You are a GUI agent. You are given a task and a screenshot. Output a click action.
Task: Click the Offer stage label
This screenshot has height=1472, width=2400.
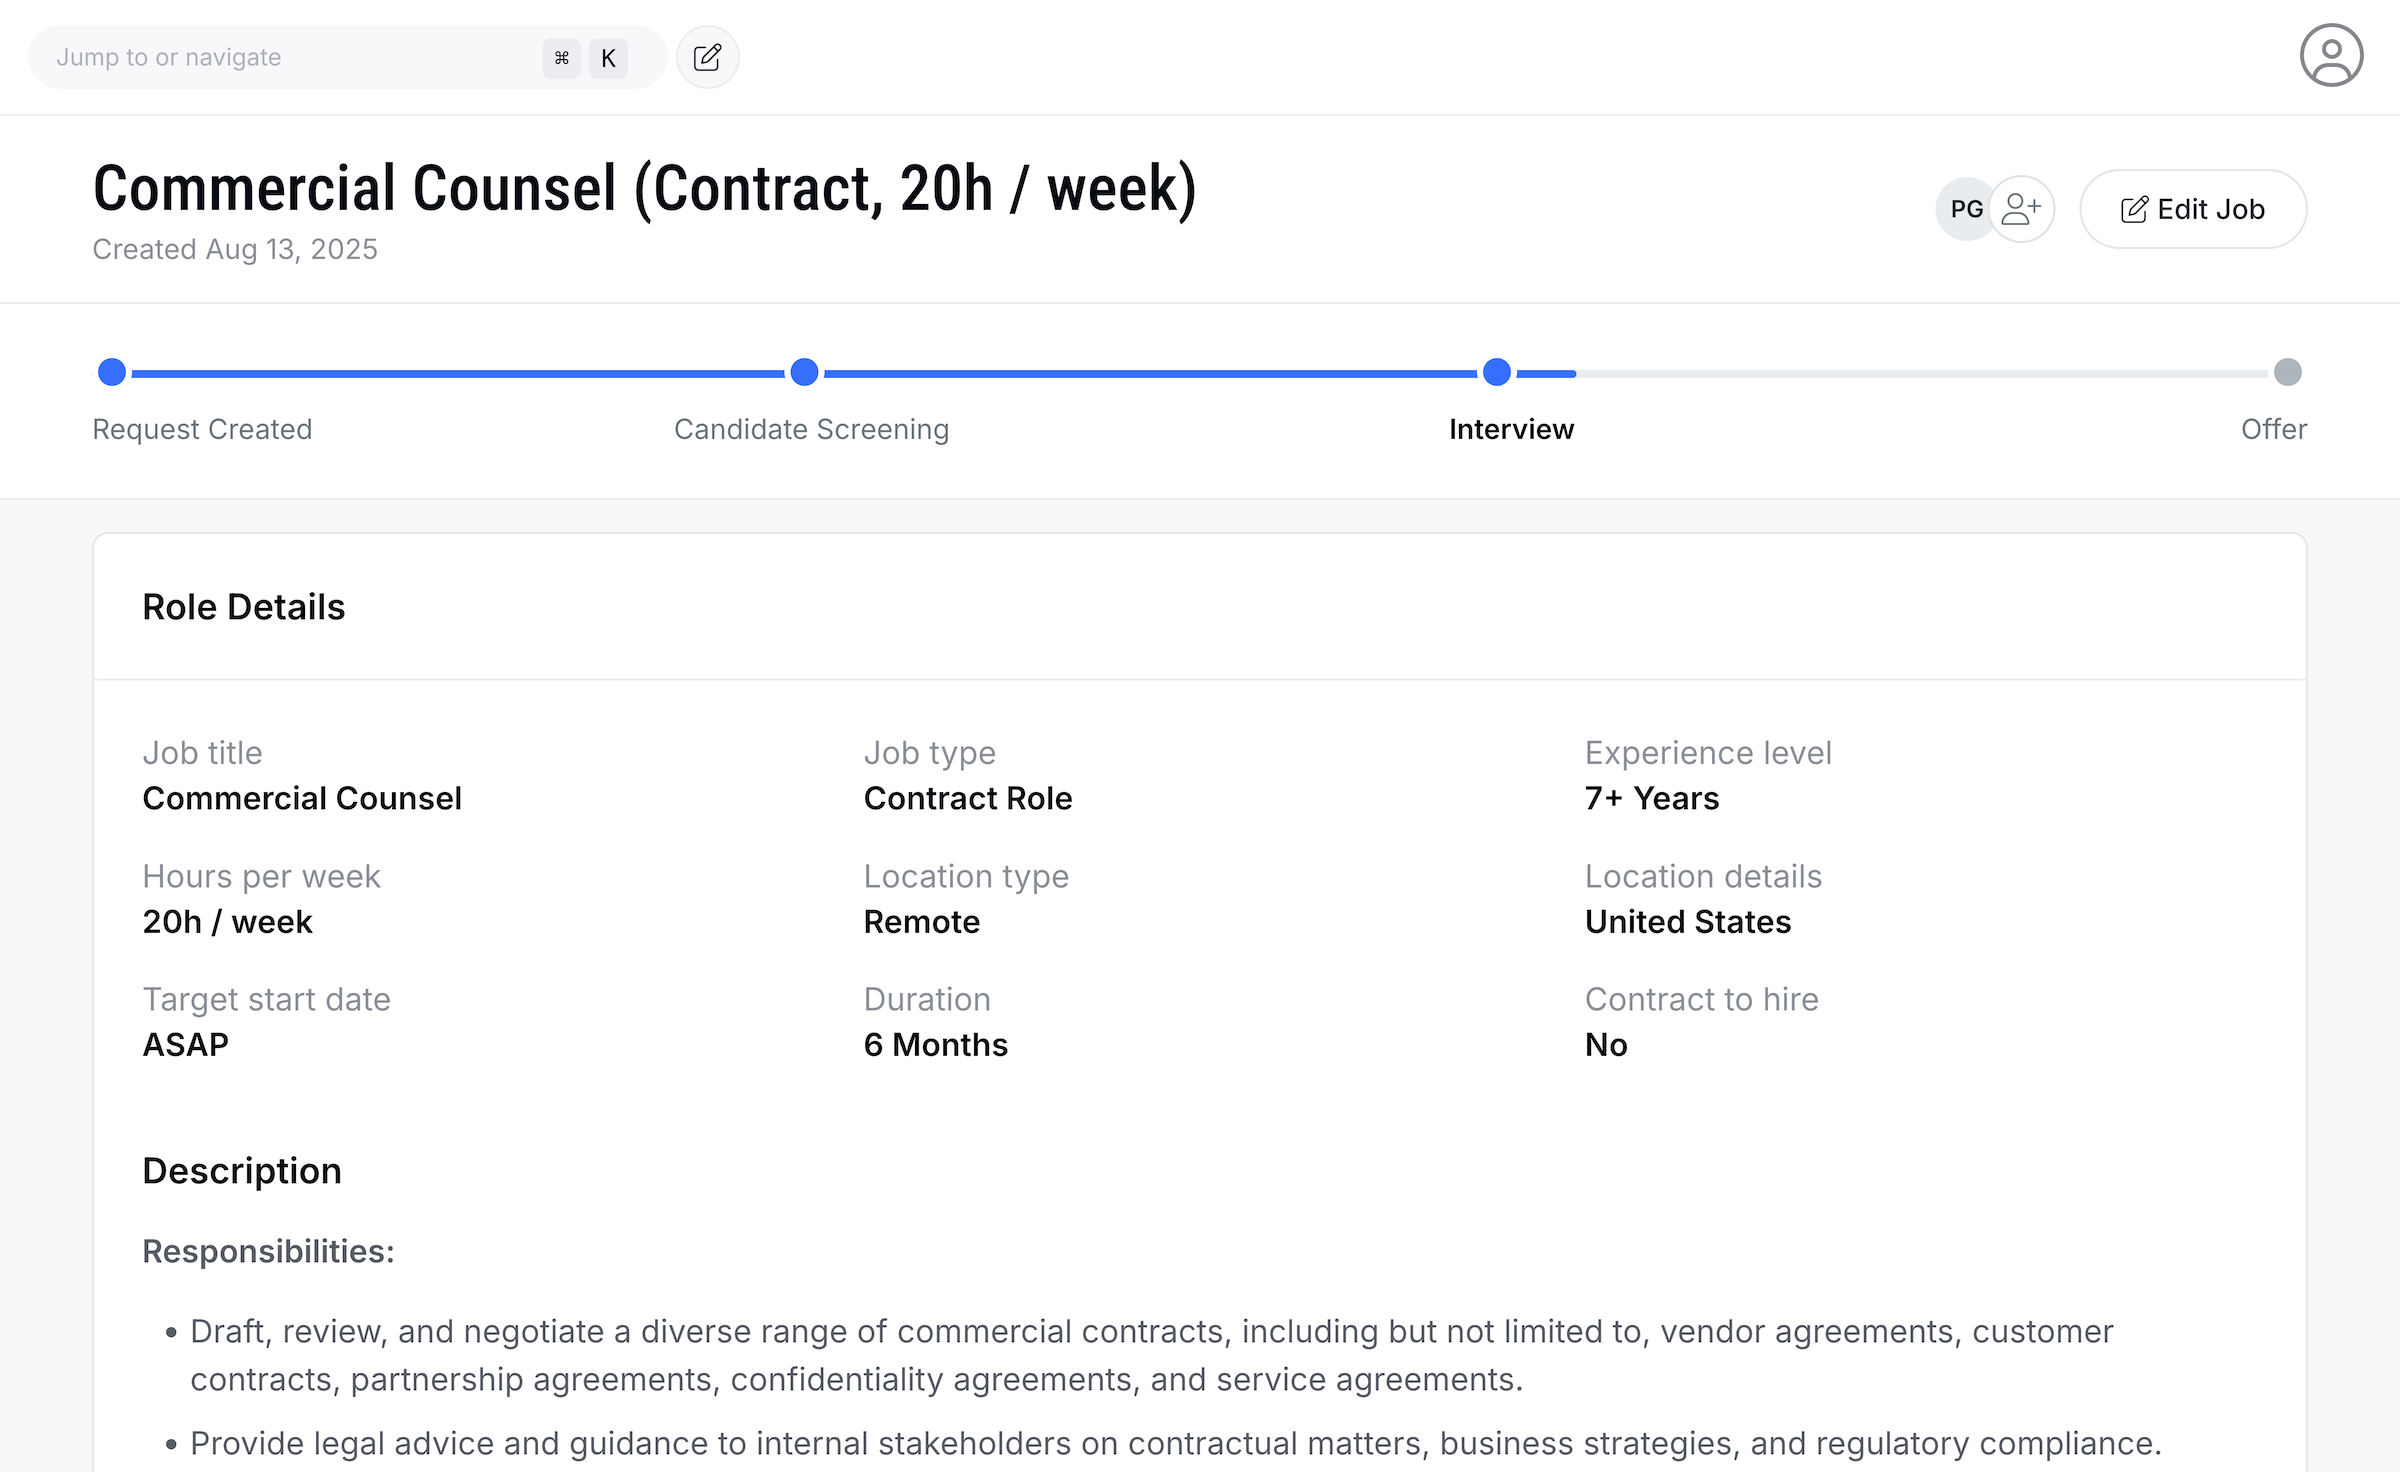(x=2273, y=429)
